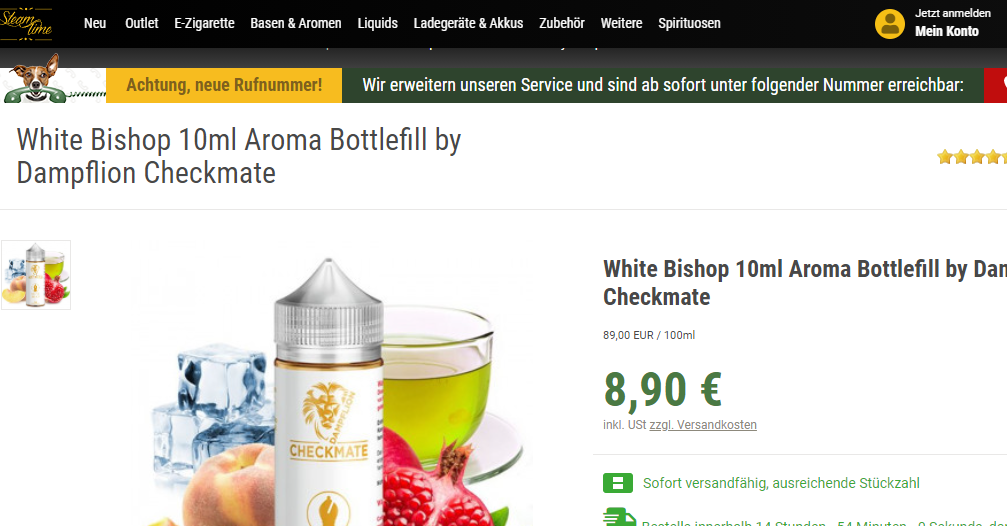The height and width of the screenshot is (526, 1007).
Task: Go to the Spirituosen category
Action: tap(689, 23)
